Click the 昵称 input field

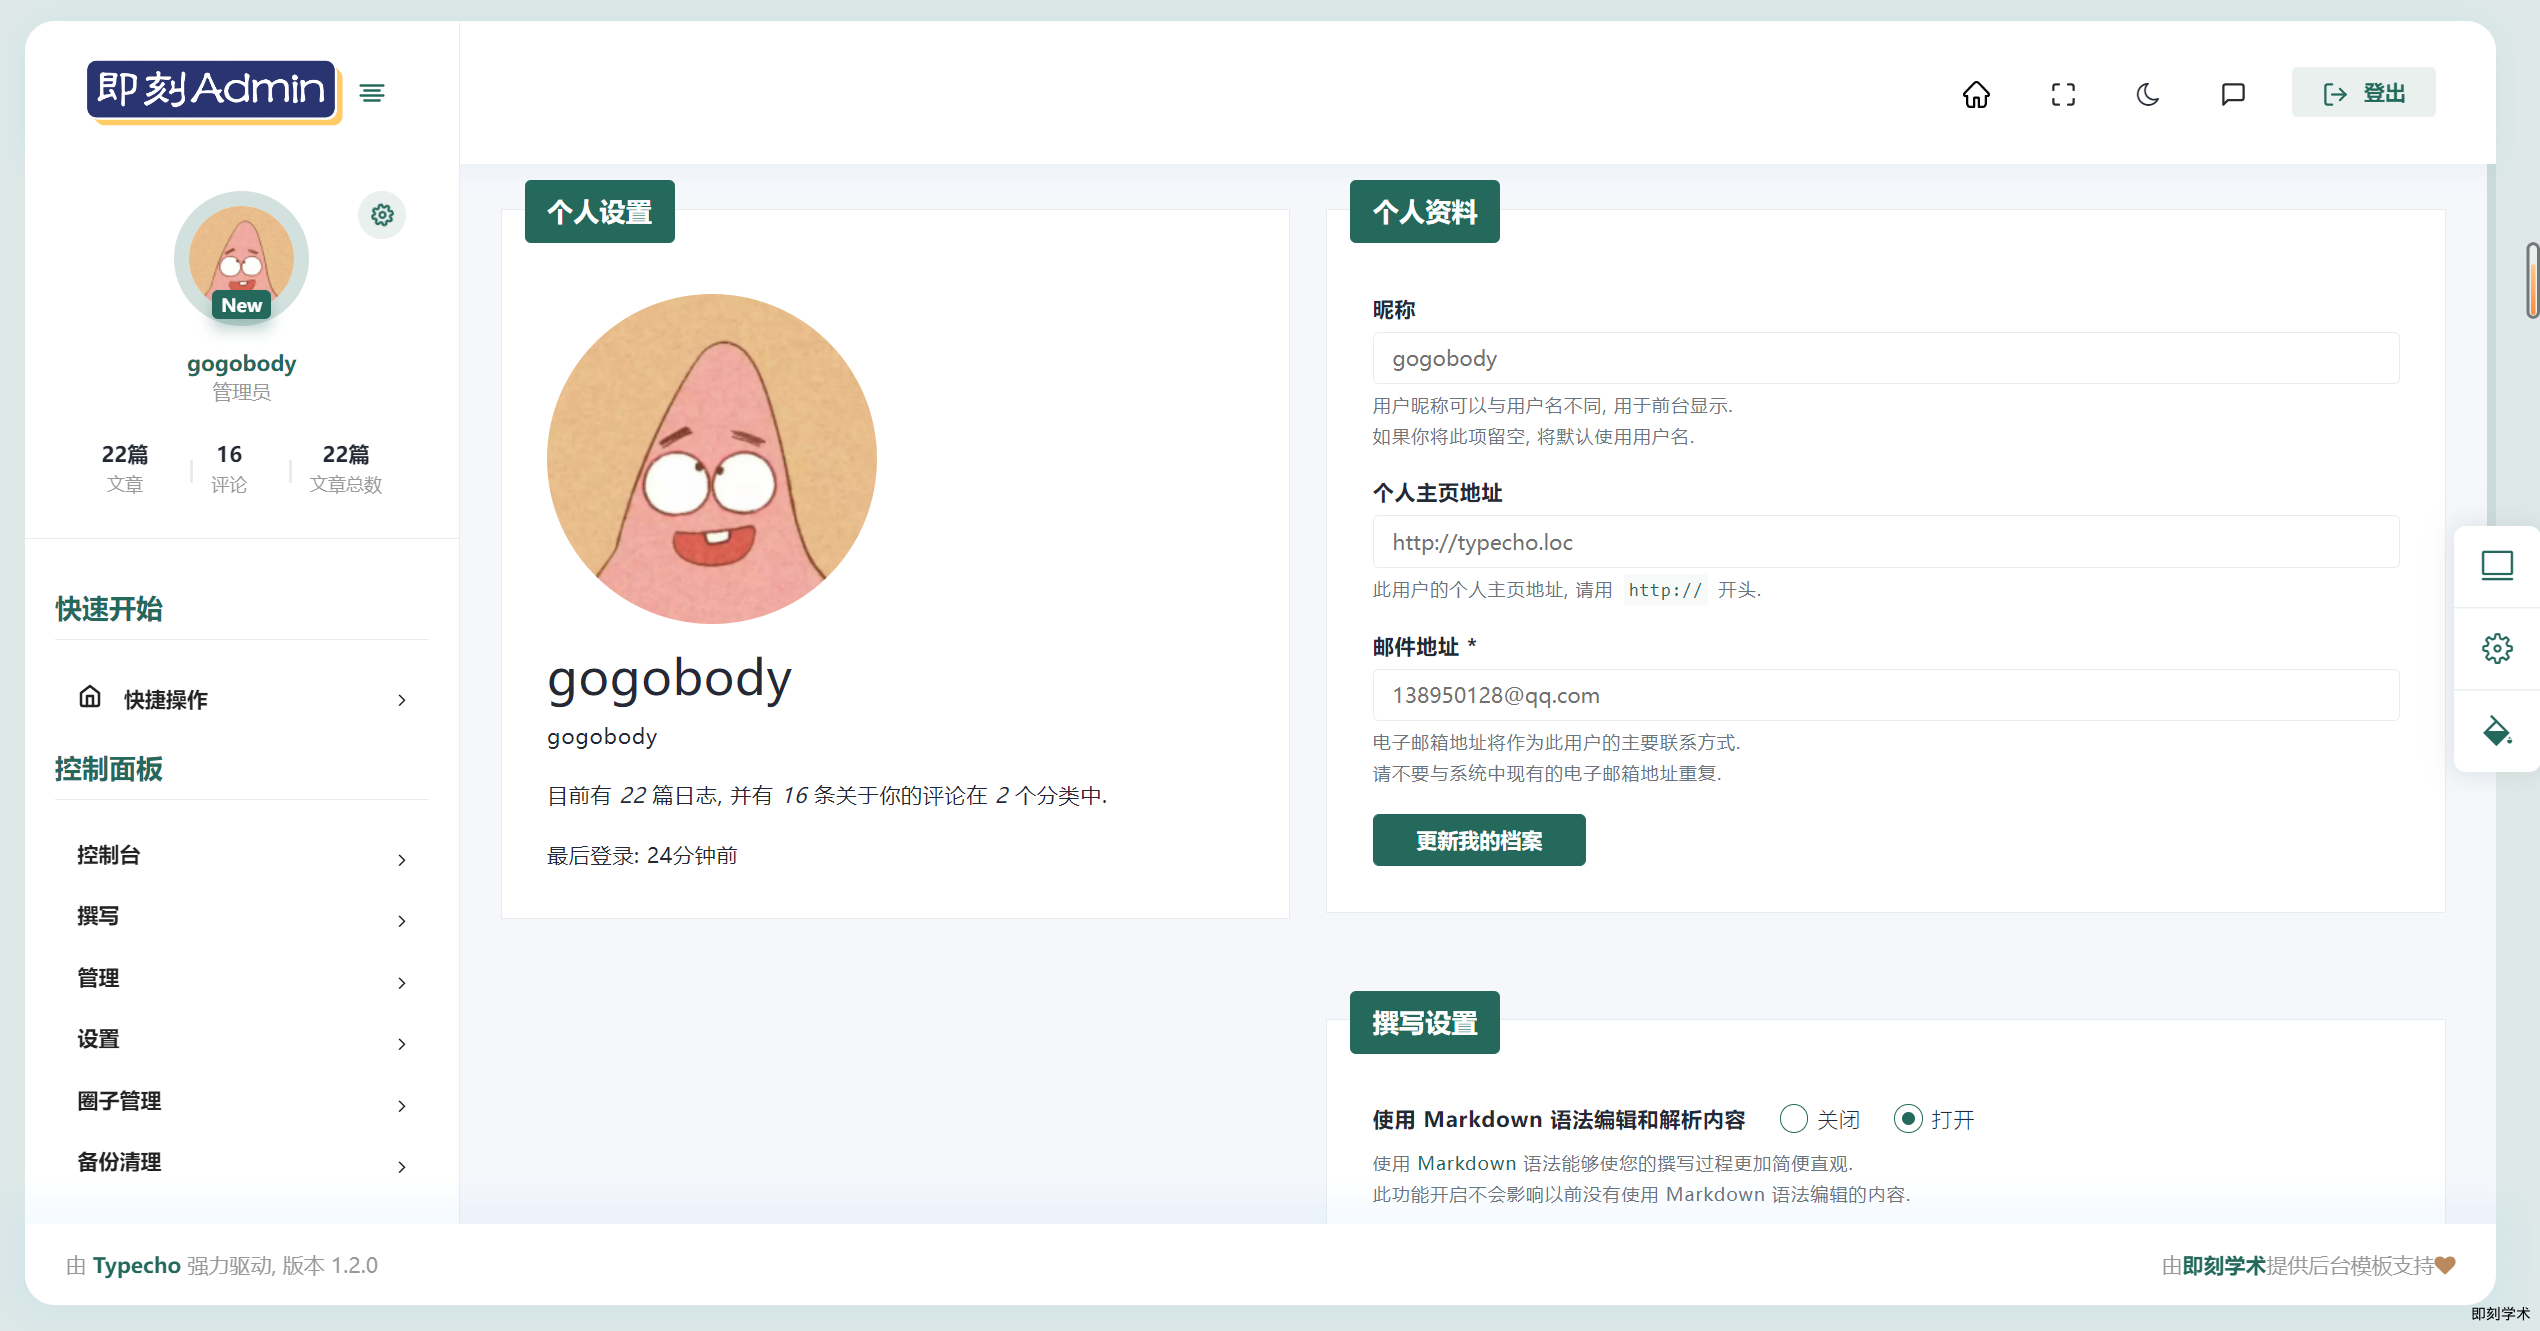click(x=1885, y=358)
